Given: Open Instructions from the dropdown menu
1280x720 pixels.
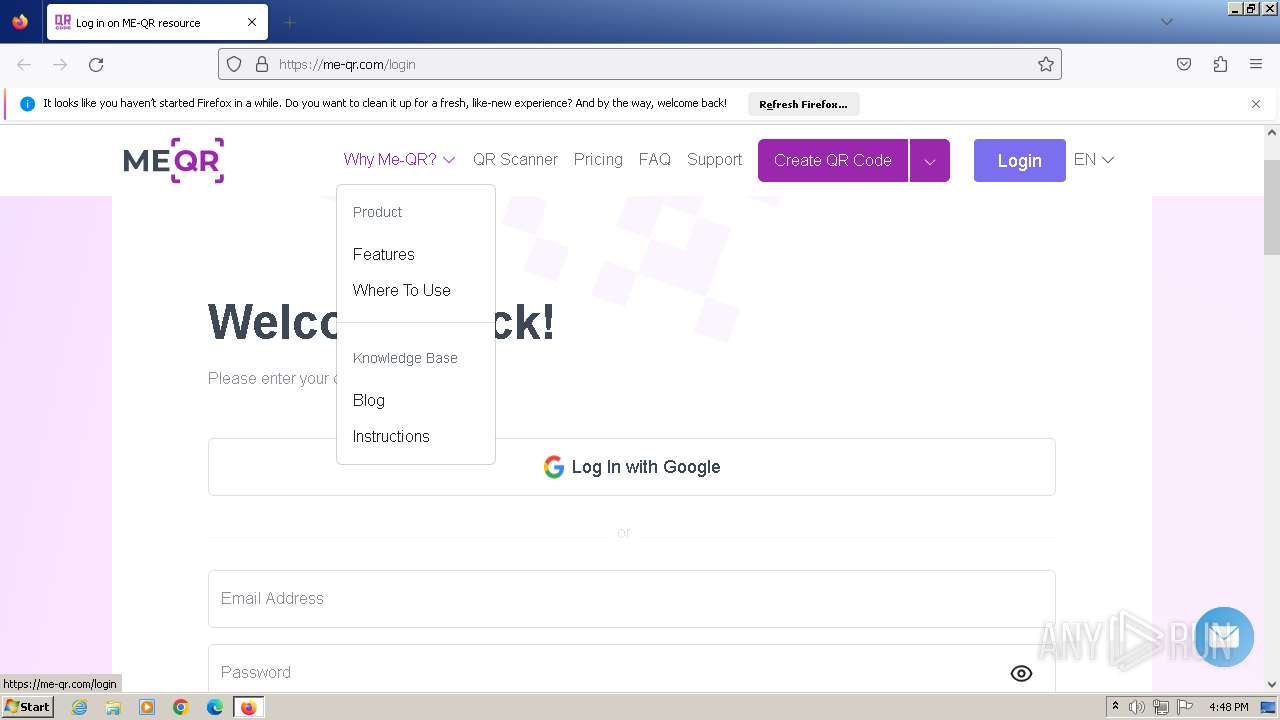Looking at the screenshot, I should coord(391,436).
